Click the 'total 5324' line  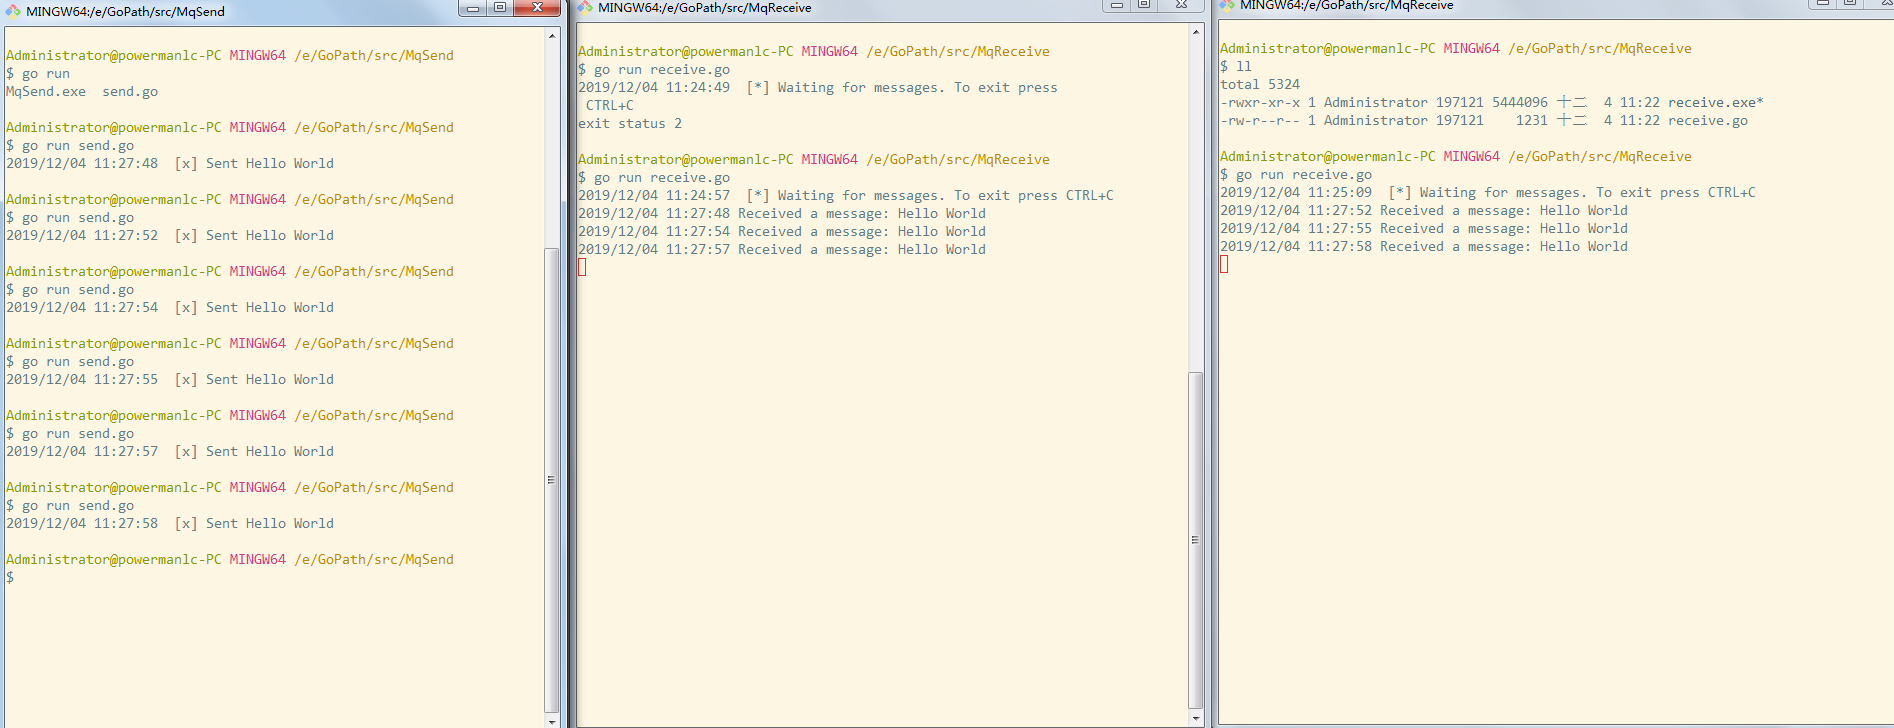click(1260, 84)
